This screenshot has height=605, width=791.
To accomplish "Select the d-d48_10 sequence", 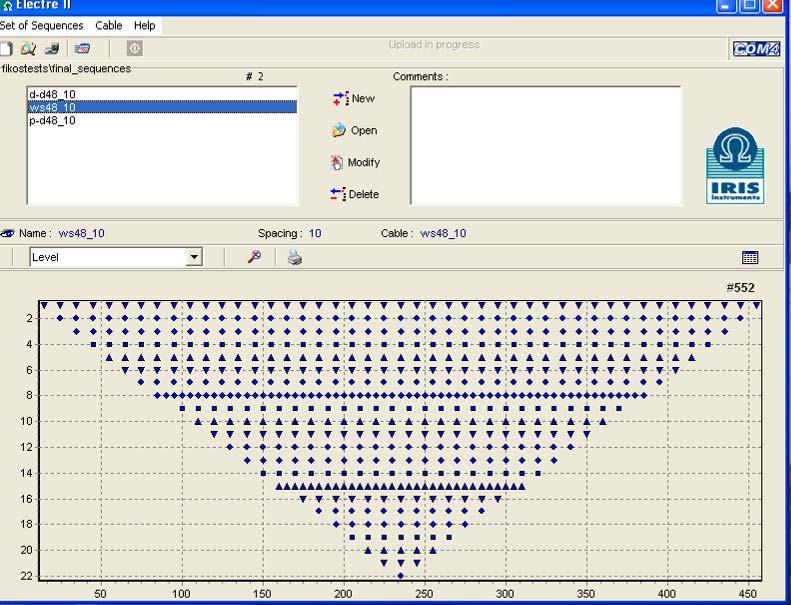I will [x=162, y=94].
